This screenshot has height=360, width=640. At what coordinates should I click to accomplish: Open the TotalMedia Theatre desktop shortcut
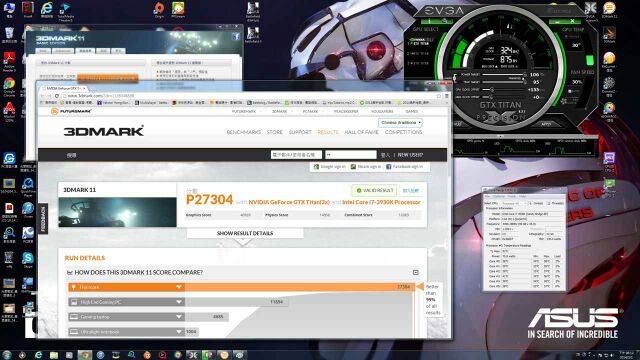tap(65, 10)
